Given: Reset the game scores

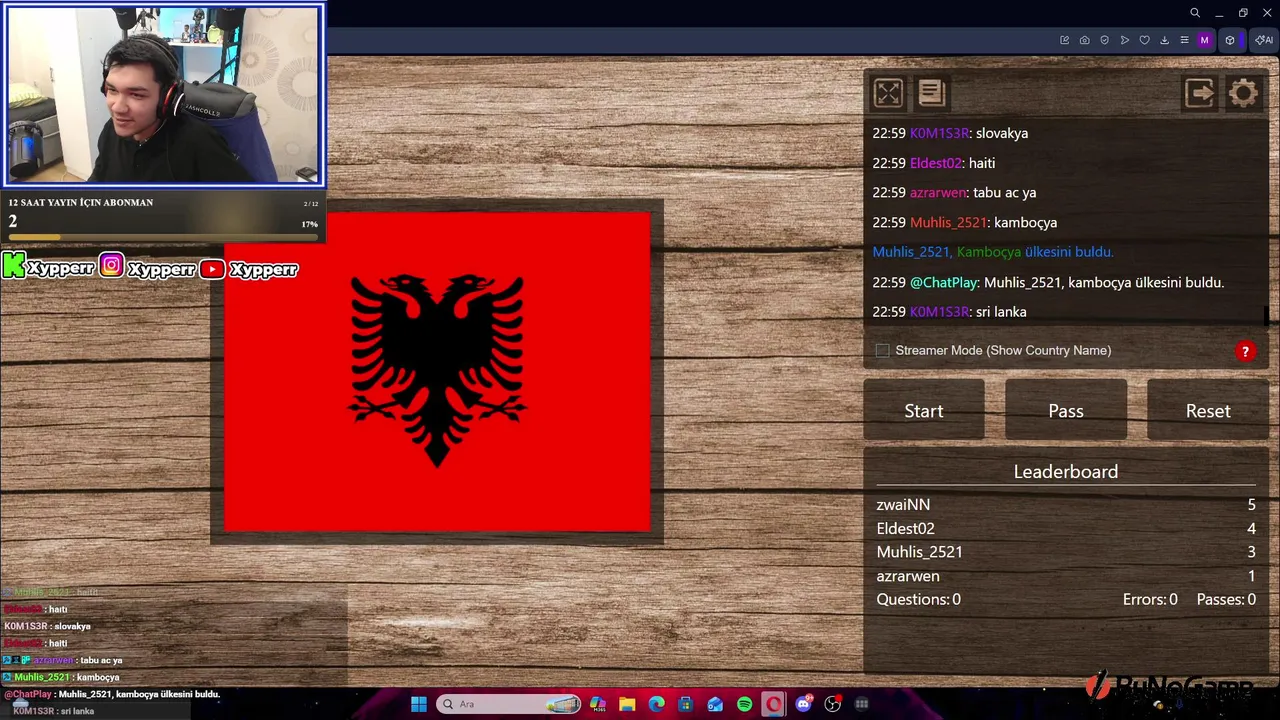Looking at the screenshot, I should click(1208, 411).
